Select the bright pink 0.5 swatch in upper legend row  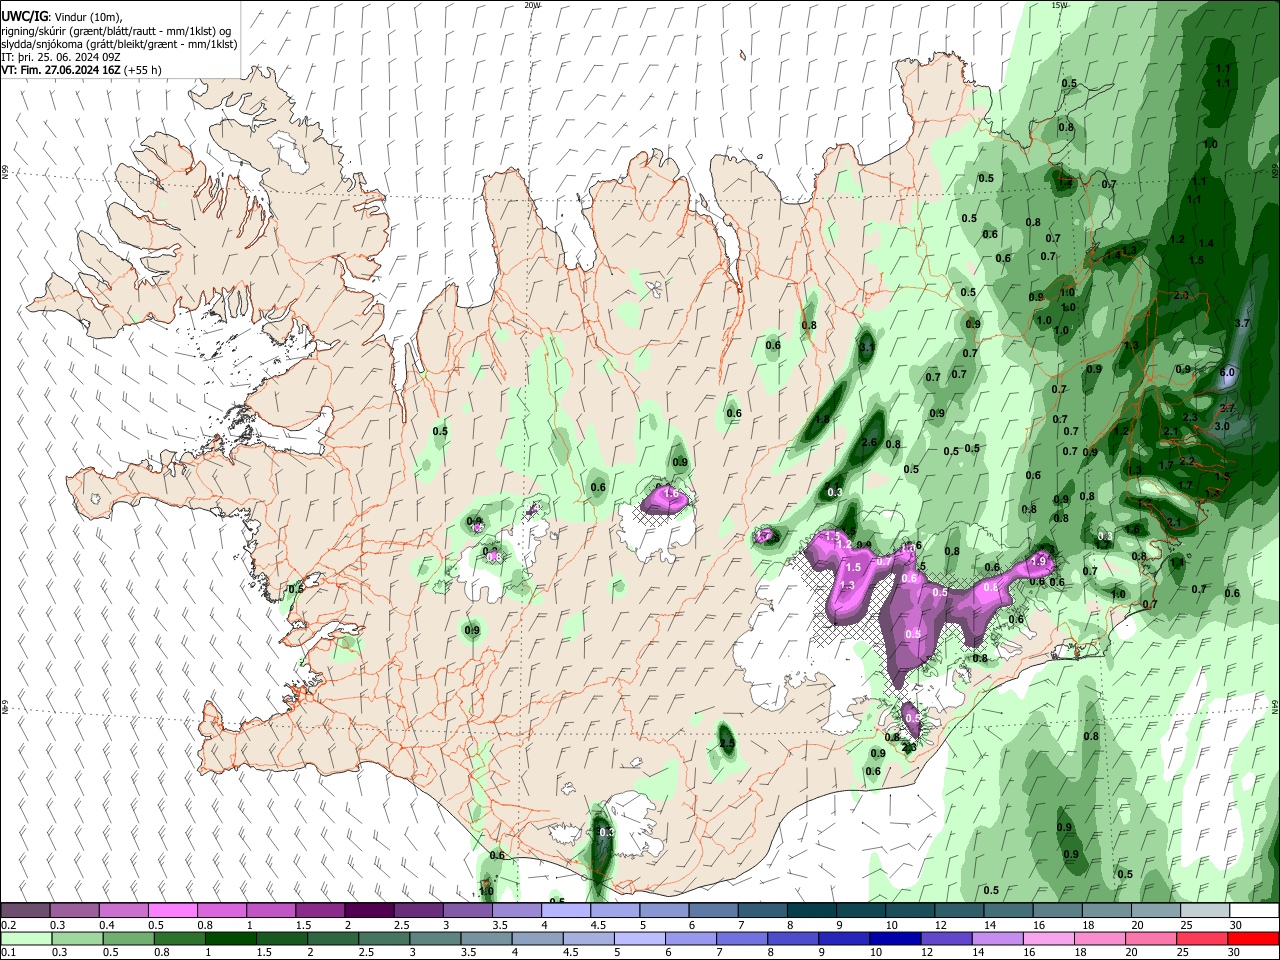coord(172,911)
